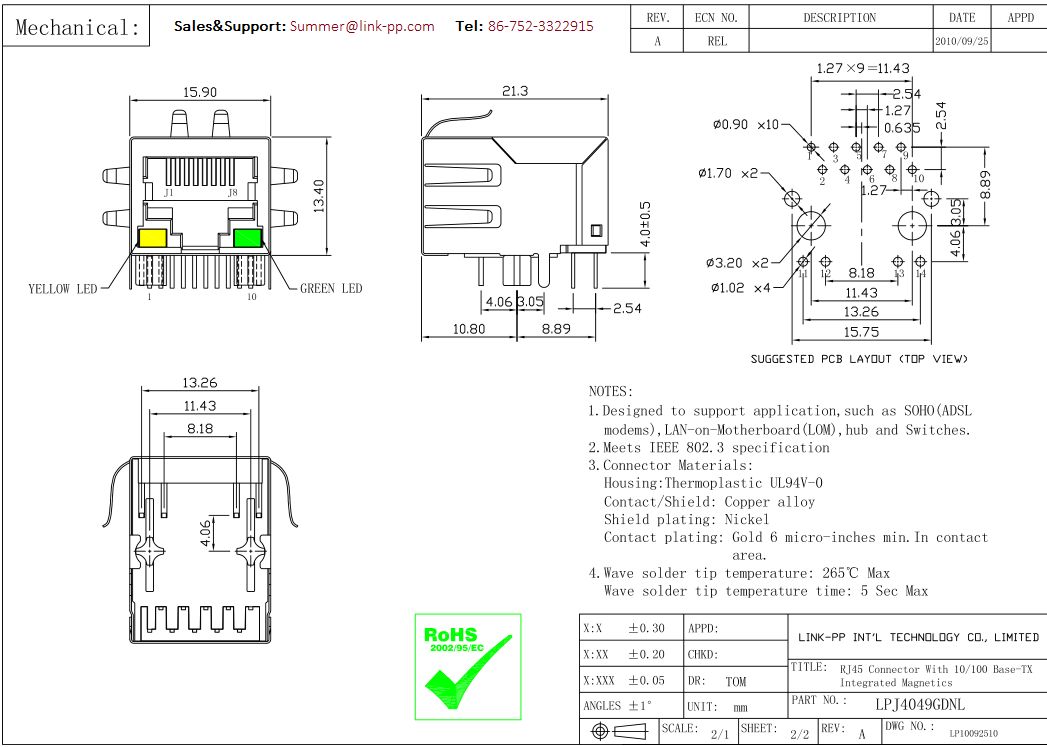Click the yellow LED rectangle on connector front view
The image size is (1047, 747).
[x=152, y=238]
